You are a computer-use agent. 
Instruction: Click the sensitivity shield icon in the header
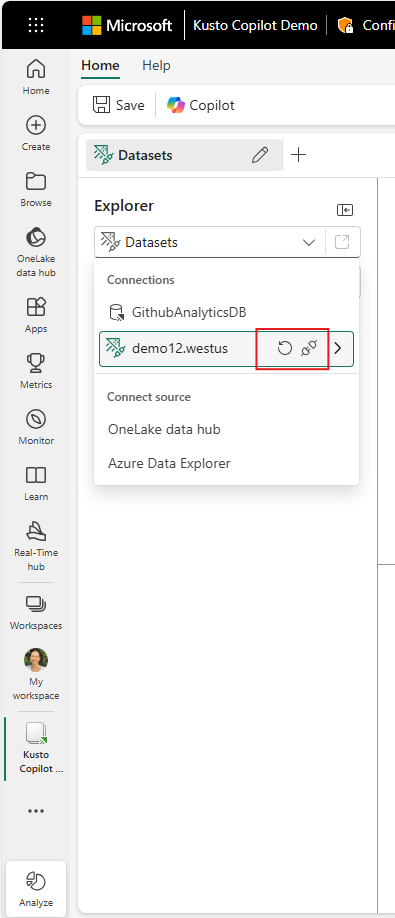coord(345,25)
